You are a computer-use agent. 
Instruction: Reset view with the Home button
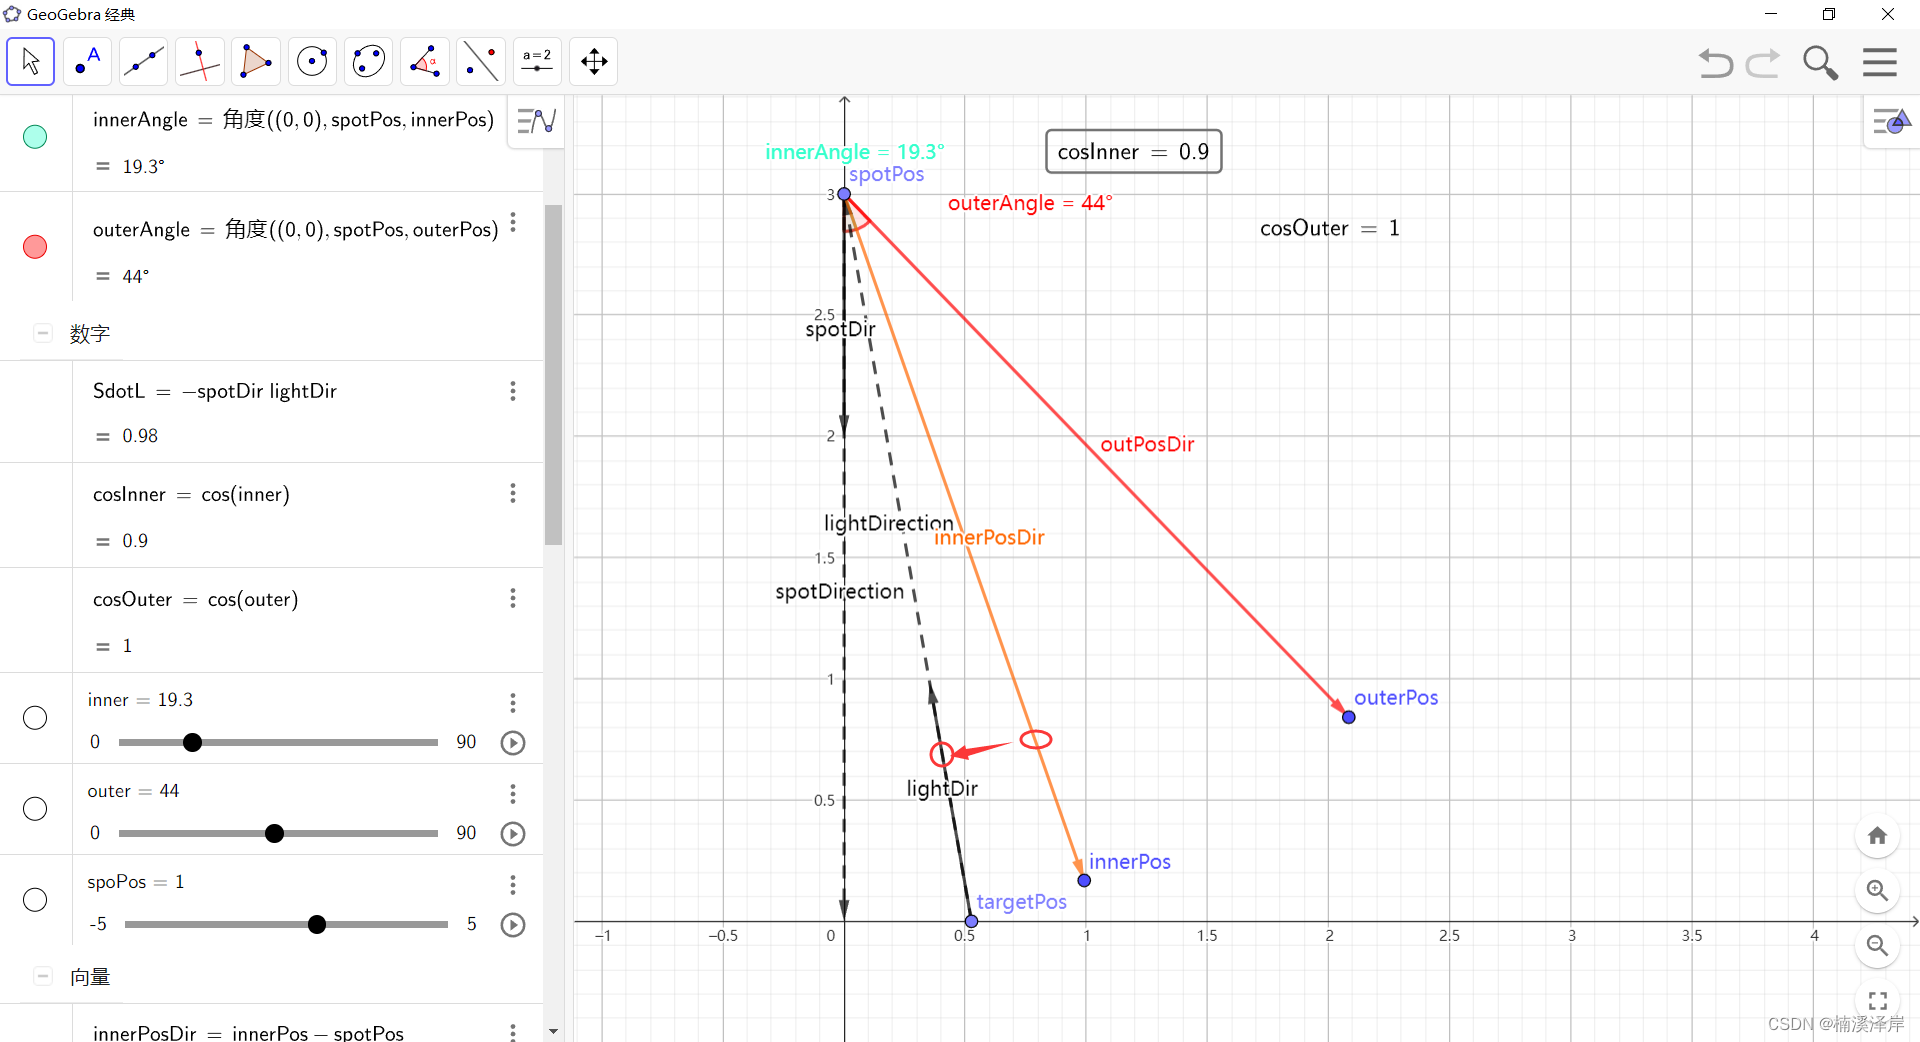1877,836
